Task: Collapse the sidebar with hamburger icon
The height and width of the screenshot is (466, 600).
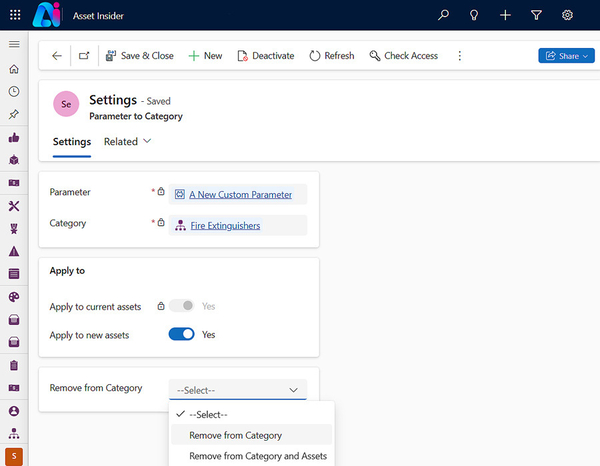Action: pos(14,44)
